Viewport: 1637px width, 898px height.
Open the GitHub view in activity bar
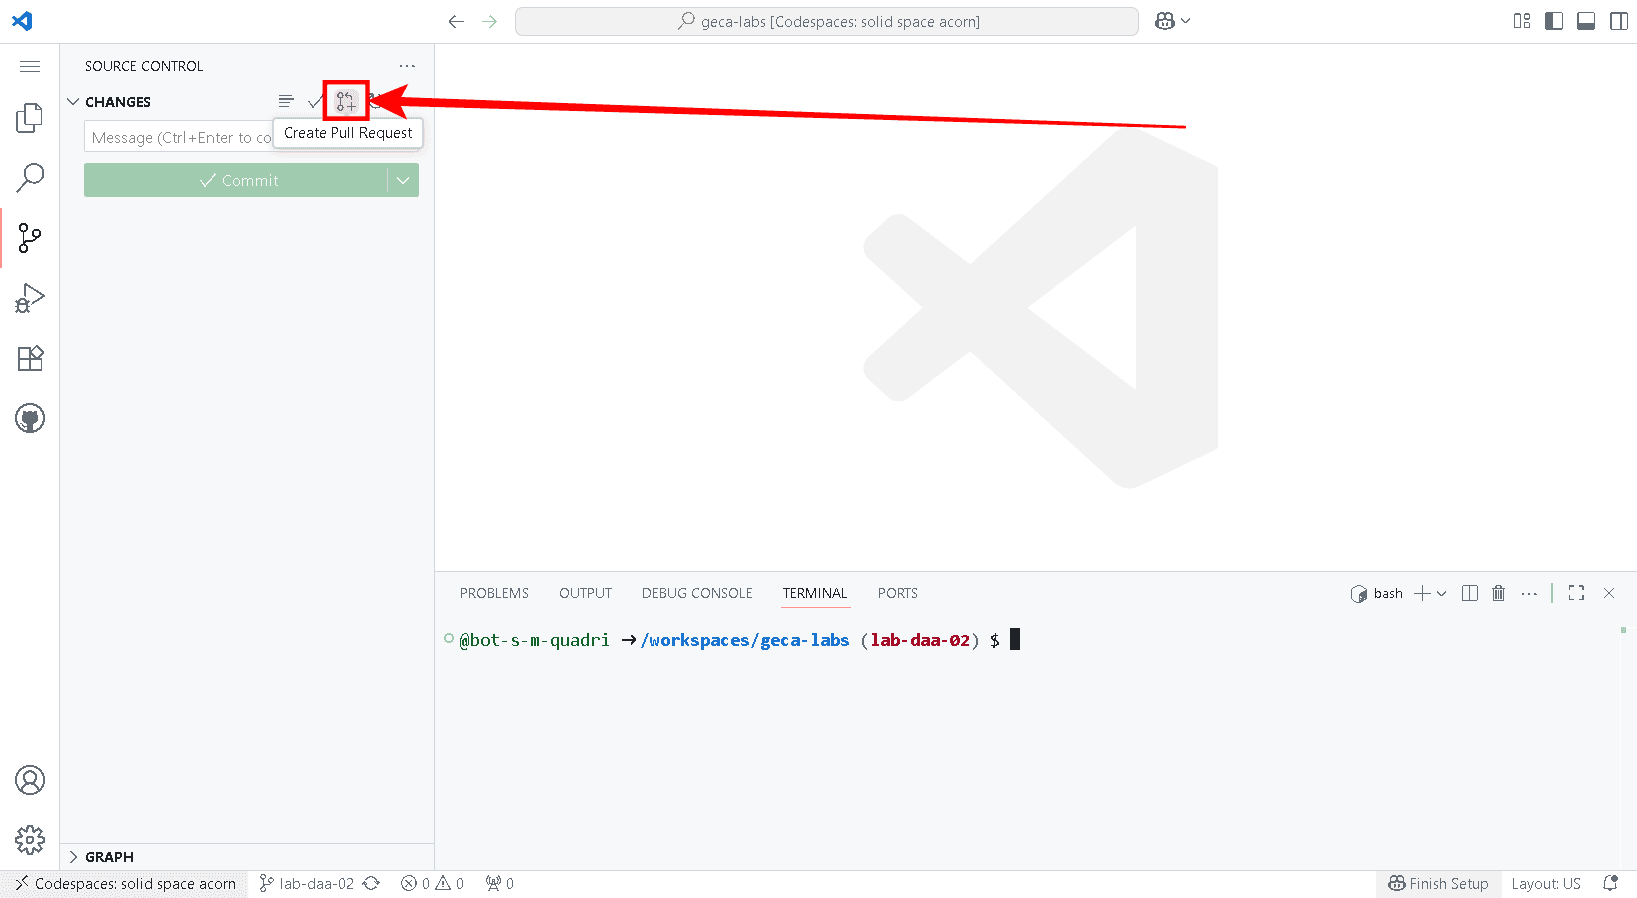tap(30, 418)
